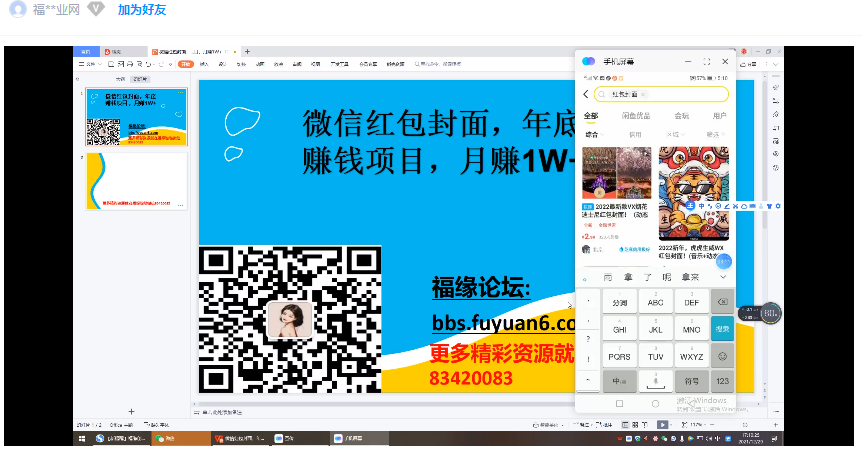Select the 全部 tab in phone app
Viewport: 862px width, 465px height.
click(591, 116)
